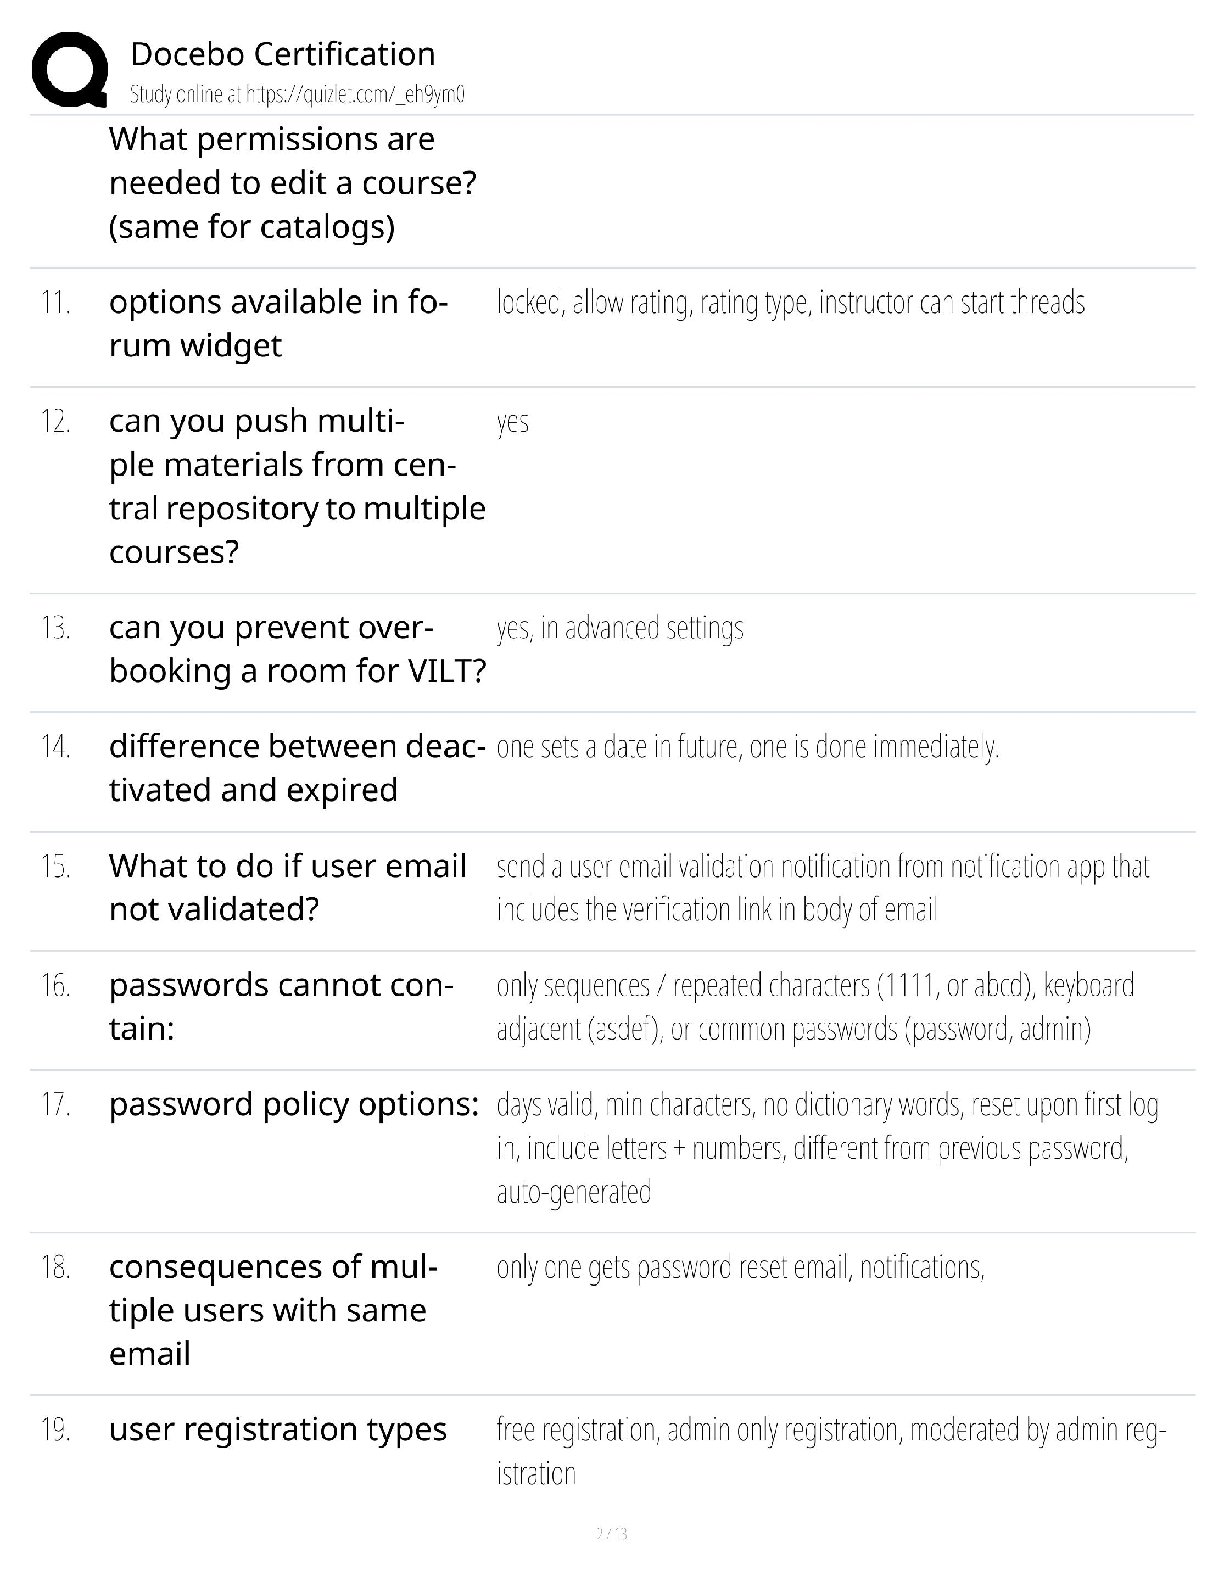
Task: Select the edit course permissions question
Action: point(292,183)
